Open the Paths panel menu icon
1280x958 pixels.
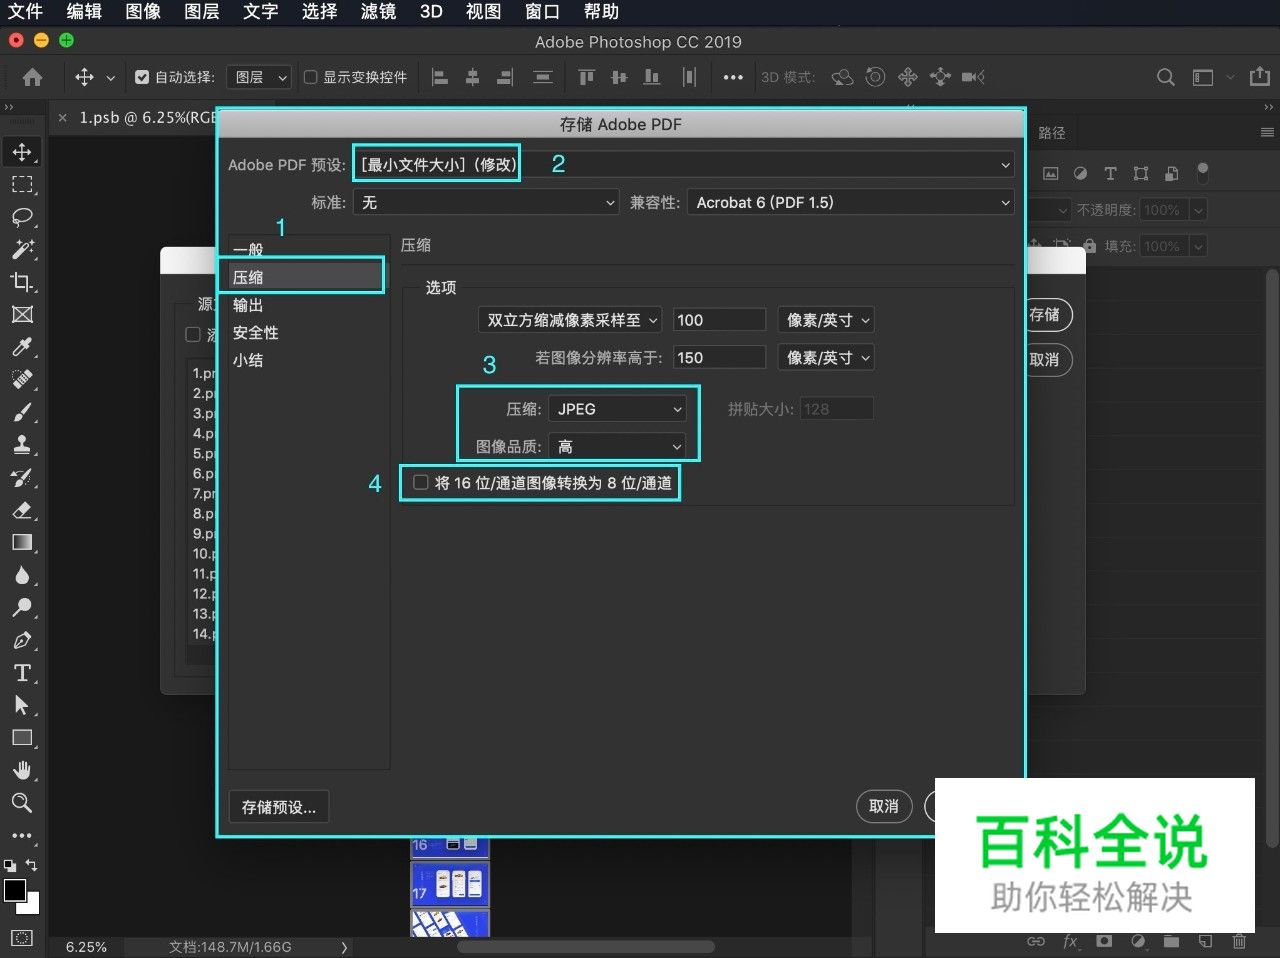coord(1265,131)
